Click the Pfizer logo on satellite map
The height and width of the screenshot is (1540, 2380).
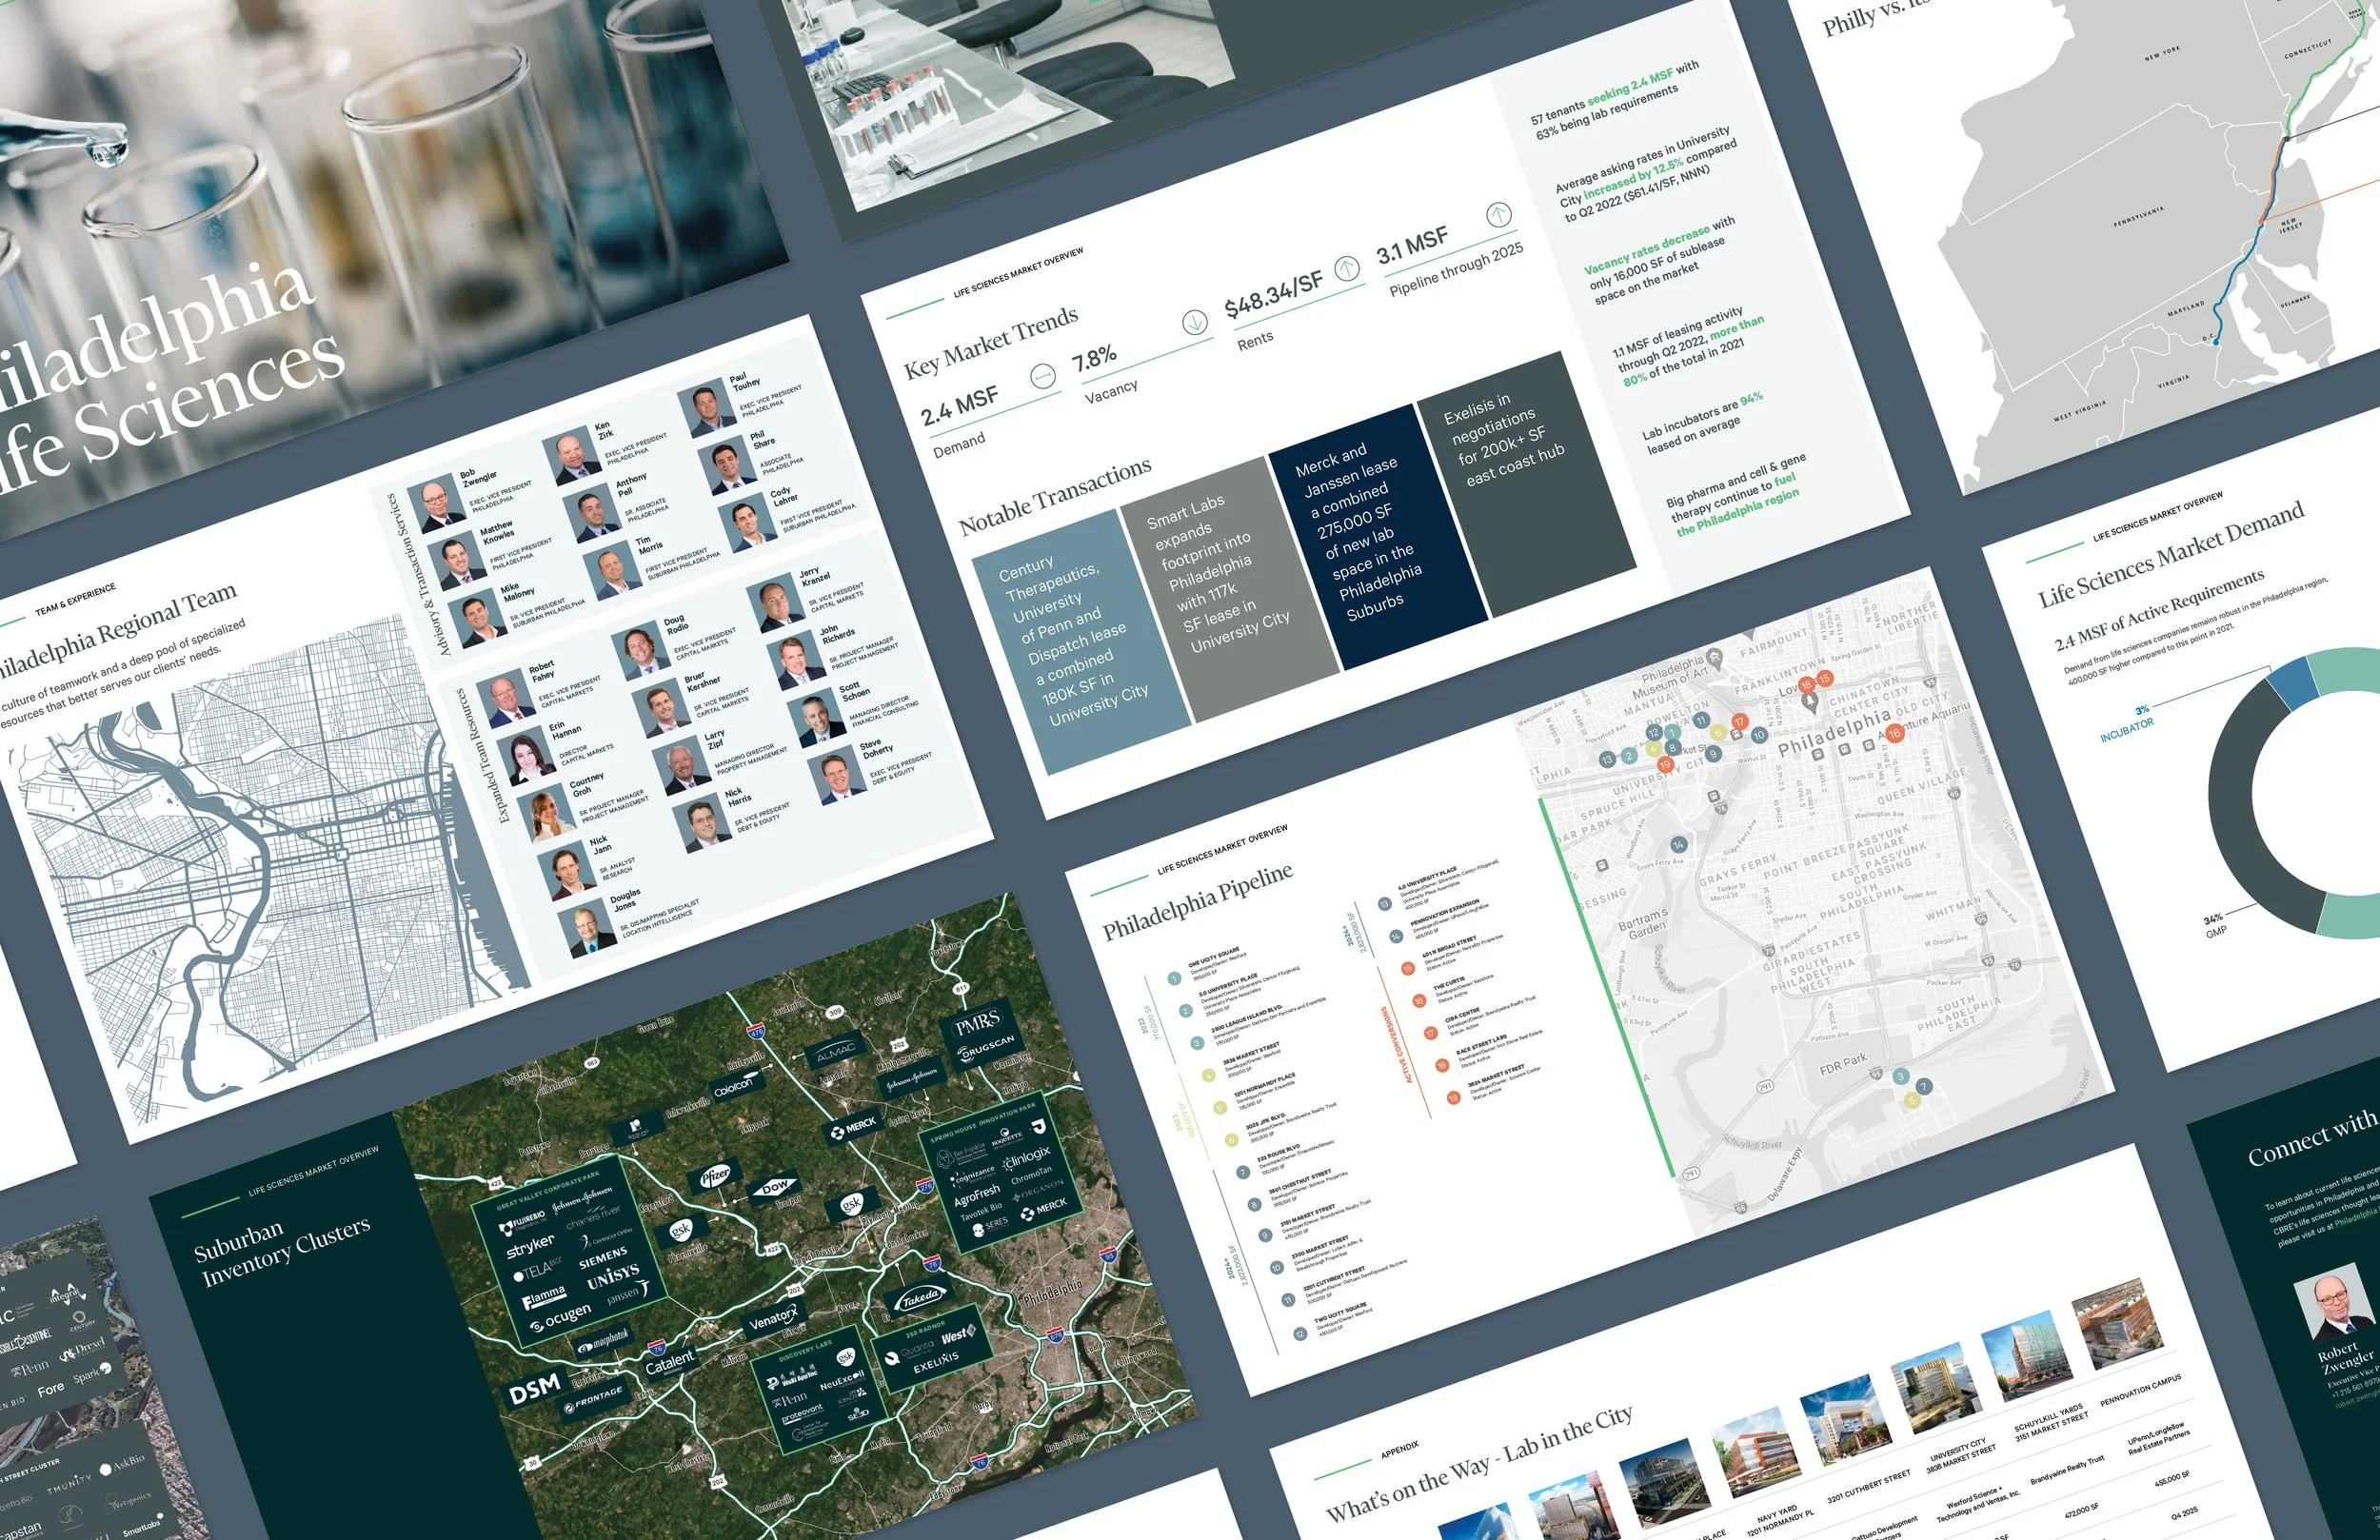714,1176
